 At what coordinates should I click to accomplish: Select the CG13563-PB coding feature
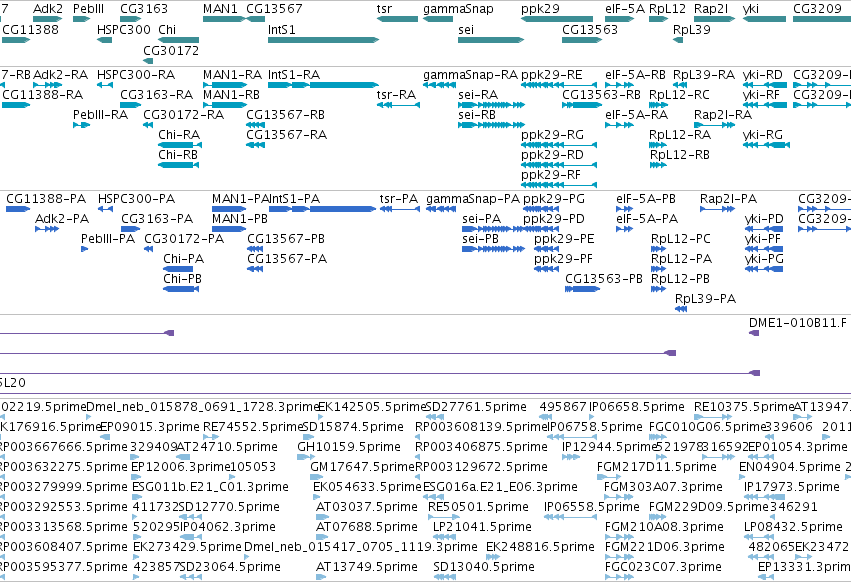[x=582, y=289]
